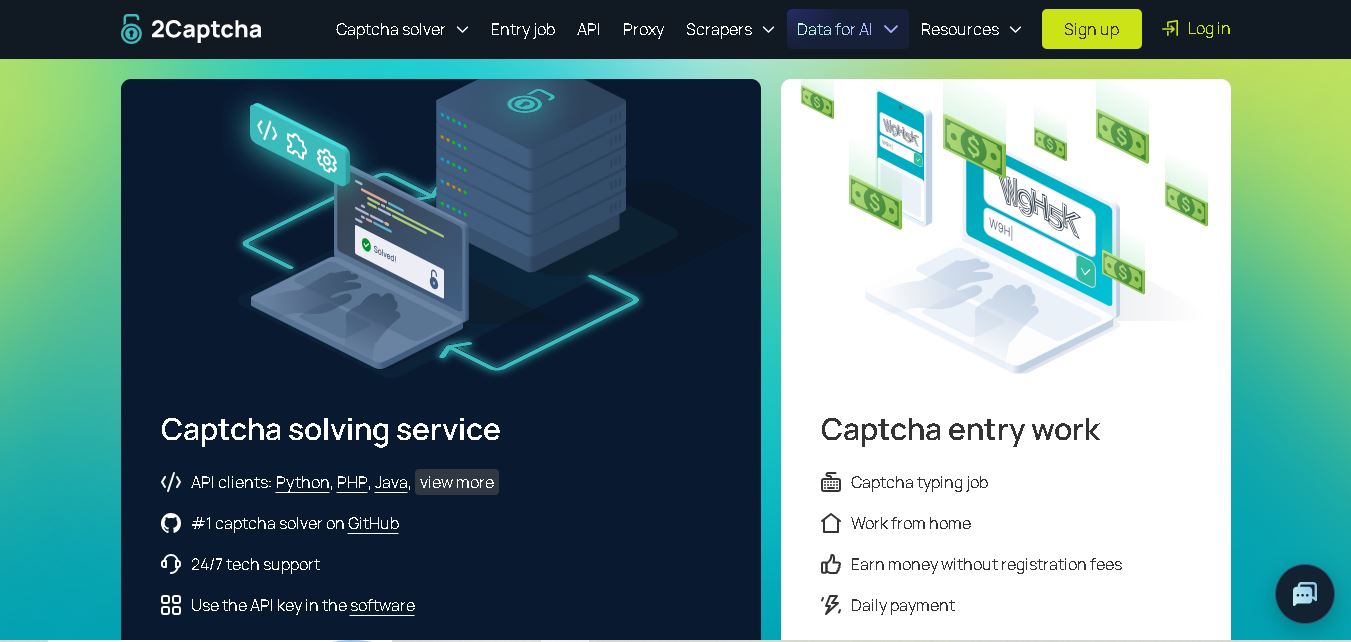Expand the Scrapers dropdown chevron
This screenshot has height=642, width=1351.
768,30
